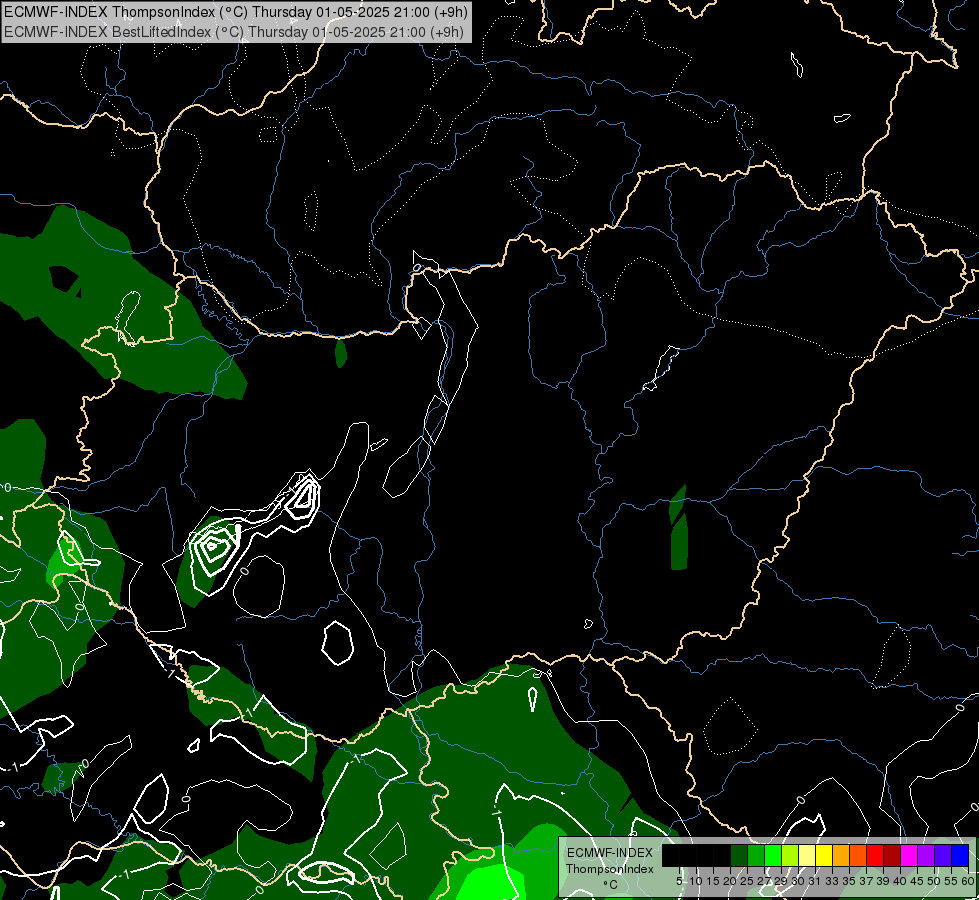
Task: Click legend scale value 29
Action: [781, 881]
